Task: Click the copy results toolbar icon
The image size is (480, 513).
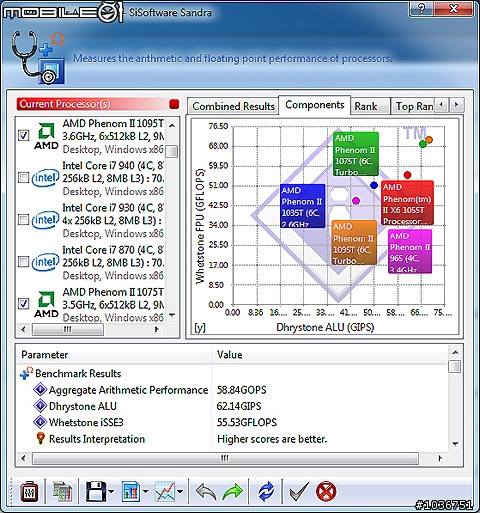Action: click(62, 492)
